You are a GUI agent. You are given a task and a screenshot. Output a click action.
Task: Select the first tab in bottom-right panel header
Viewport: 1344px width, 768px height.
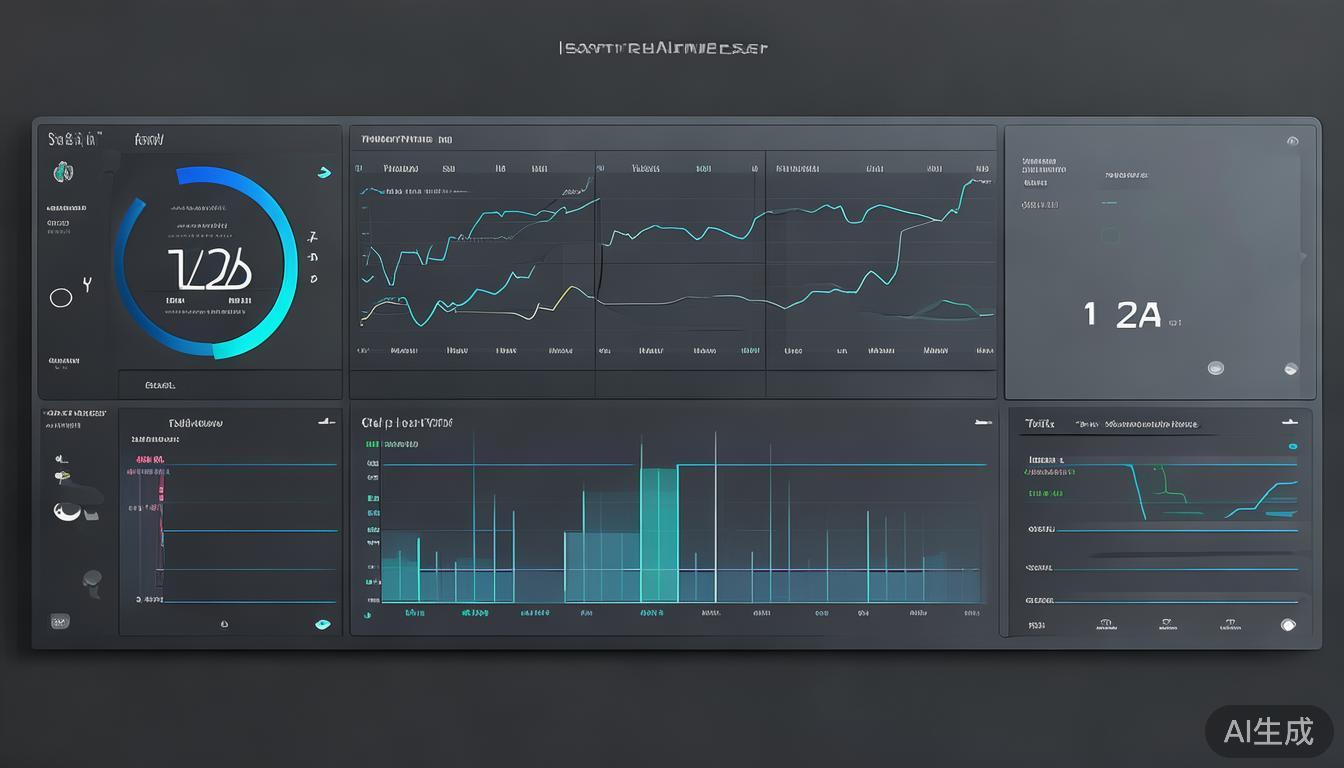[1040, 424]
